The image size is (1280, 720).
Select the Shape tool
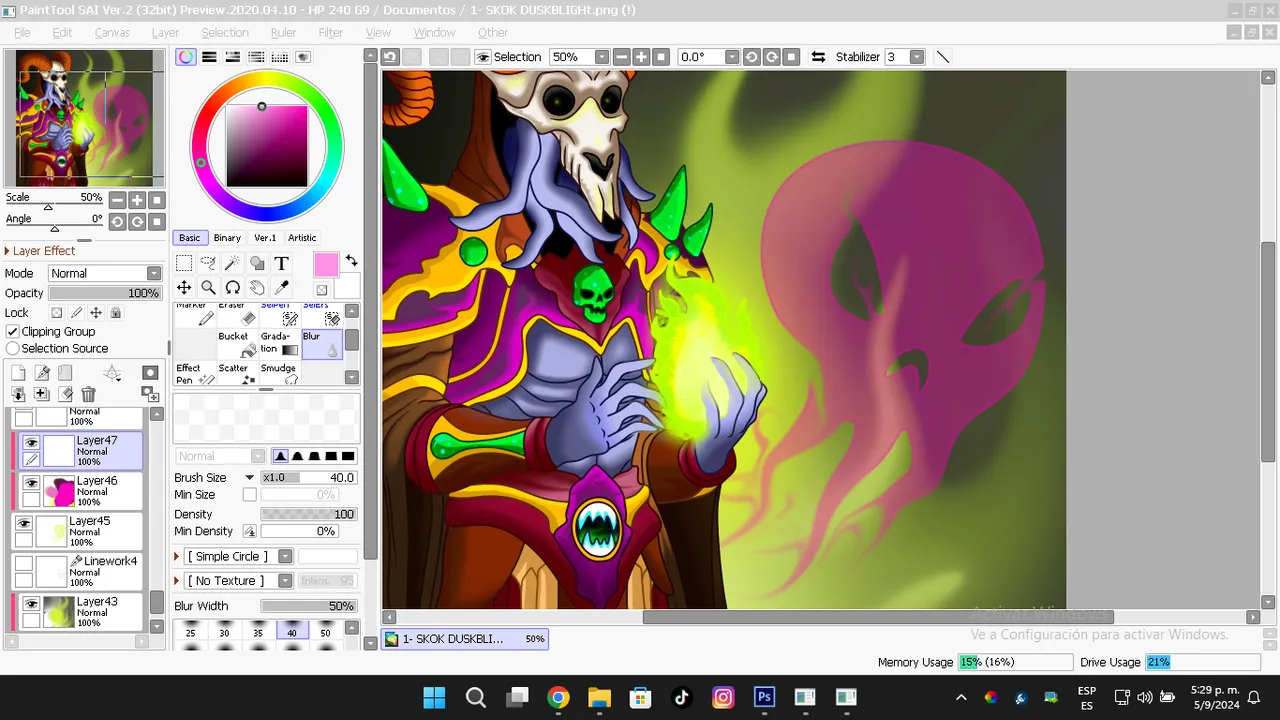point(257,263)
